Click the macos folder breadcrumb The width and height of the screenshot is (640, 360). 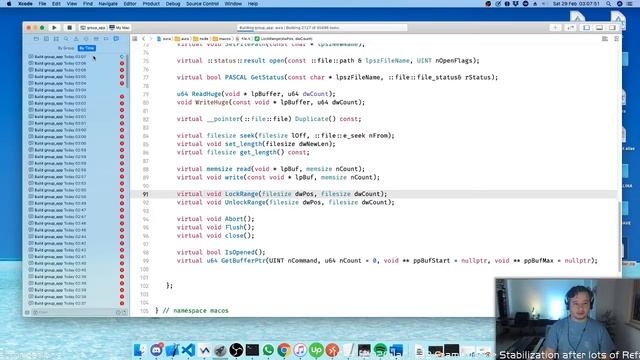pyautogui.click(x=222, y=39)
